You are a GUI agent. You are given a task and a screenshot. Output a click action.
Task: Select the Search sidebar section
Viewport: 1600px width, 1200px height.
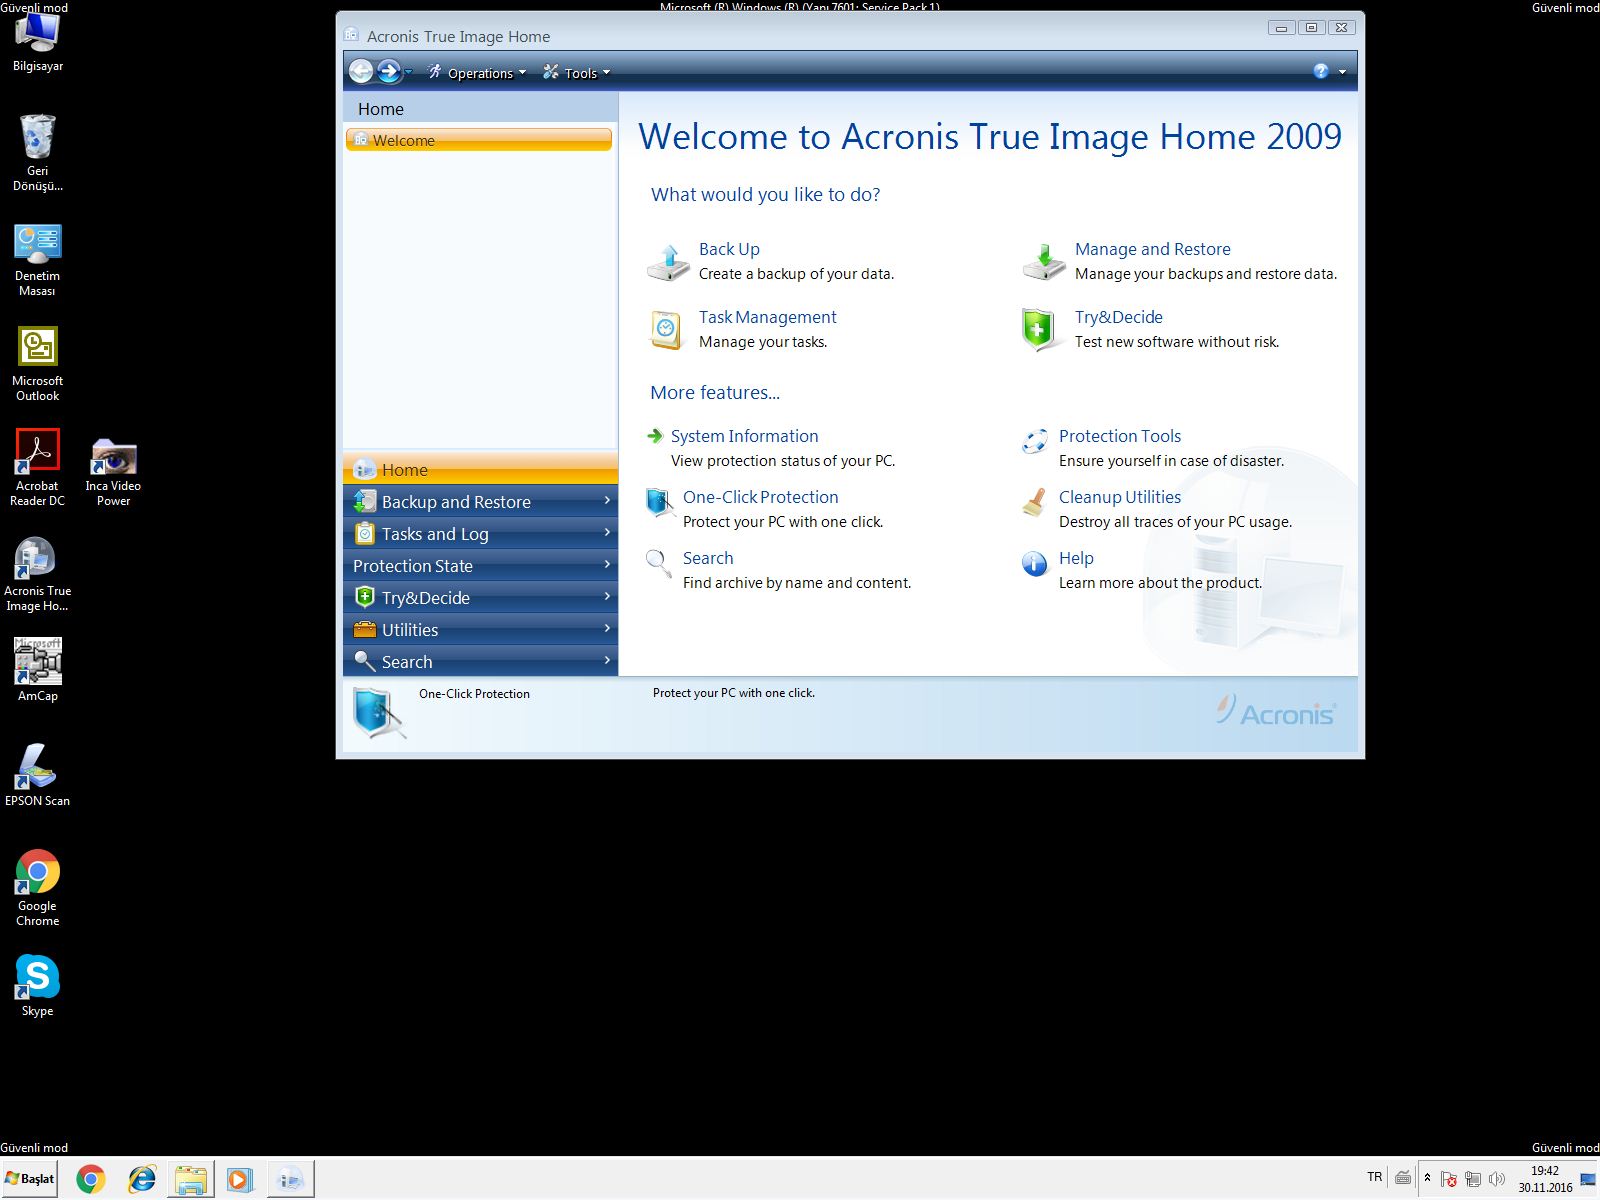[x=480, y=661]
